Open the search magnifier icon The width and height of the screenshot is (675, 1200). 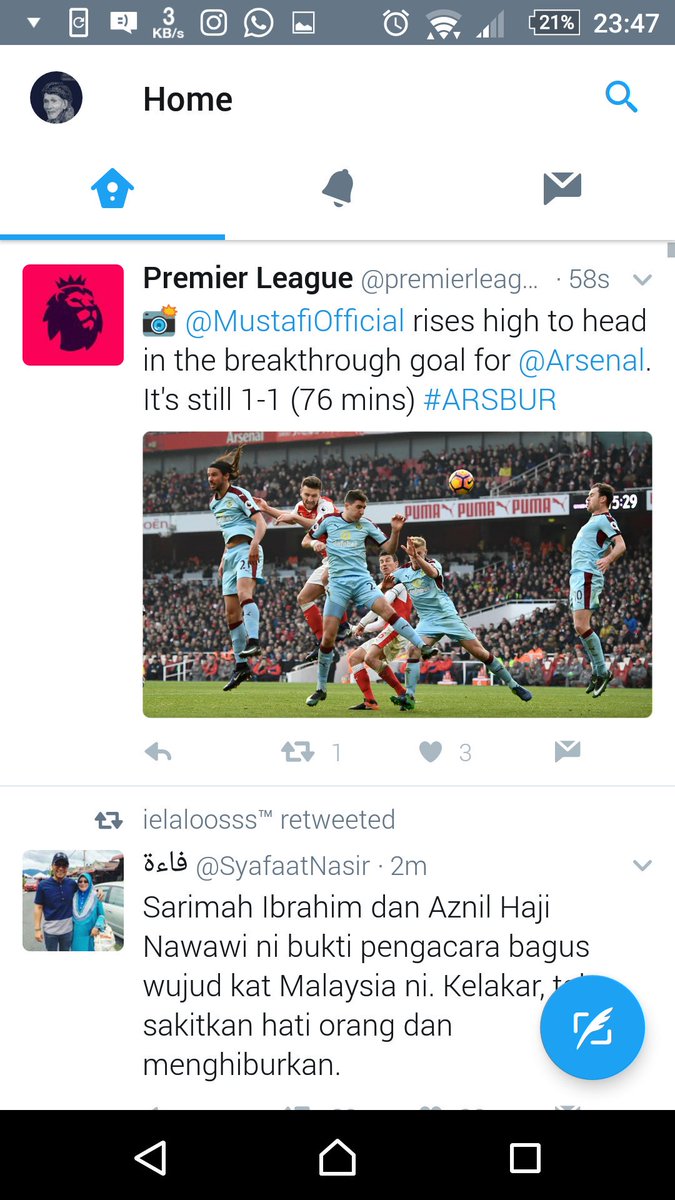click(x=621, y=97)
